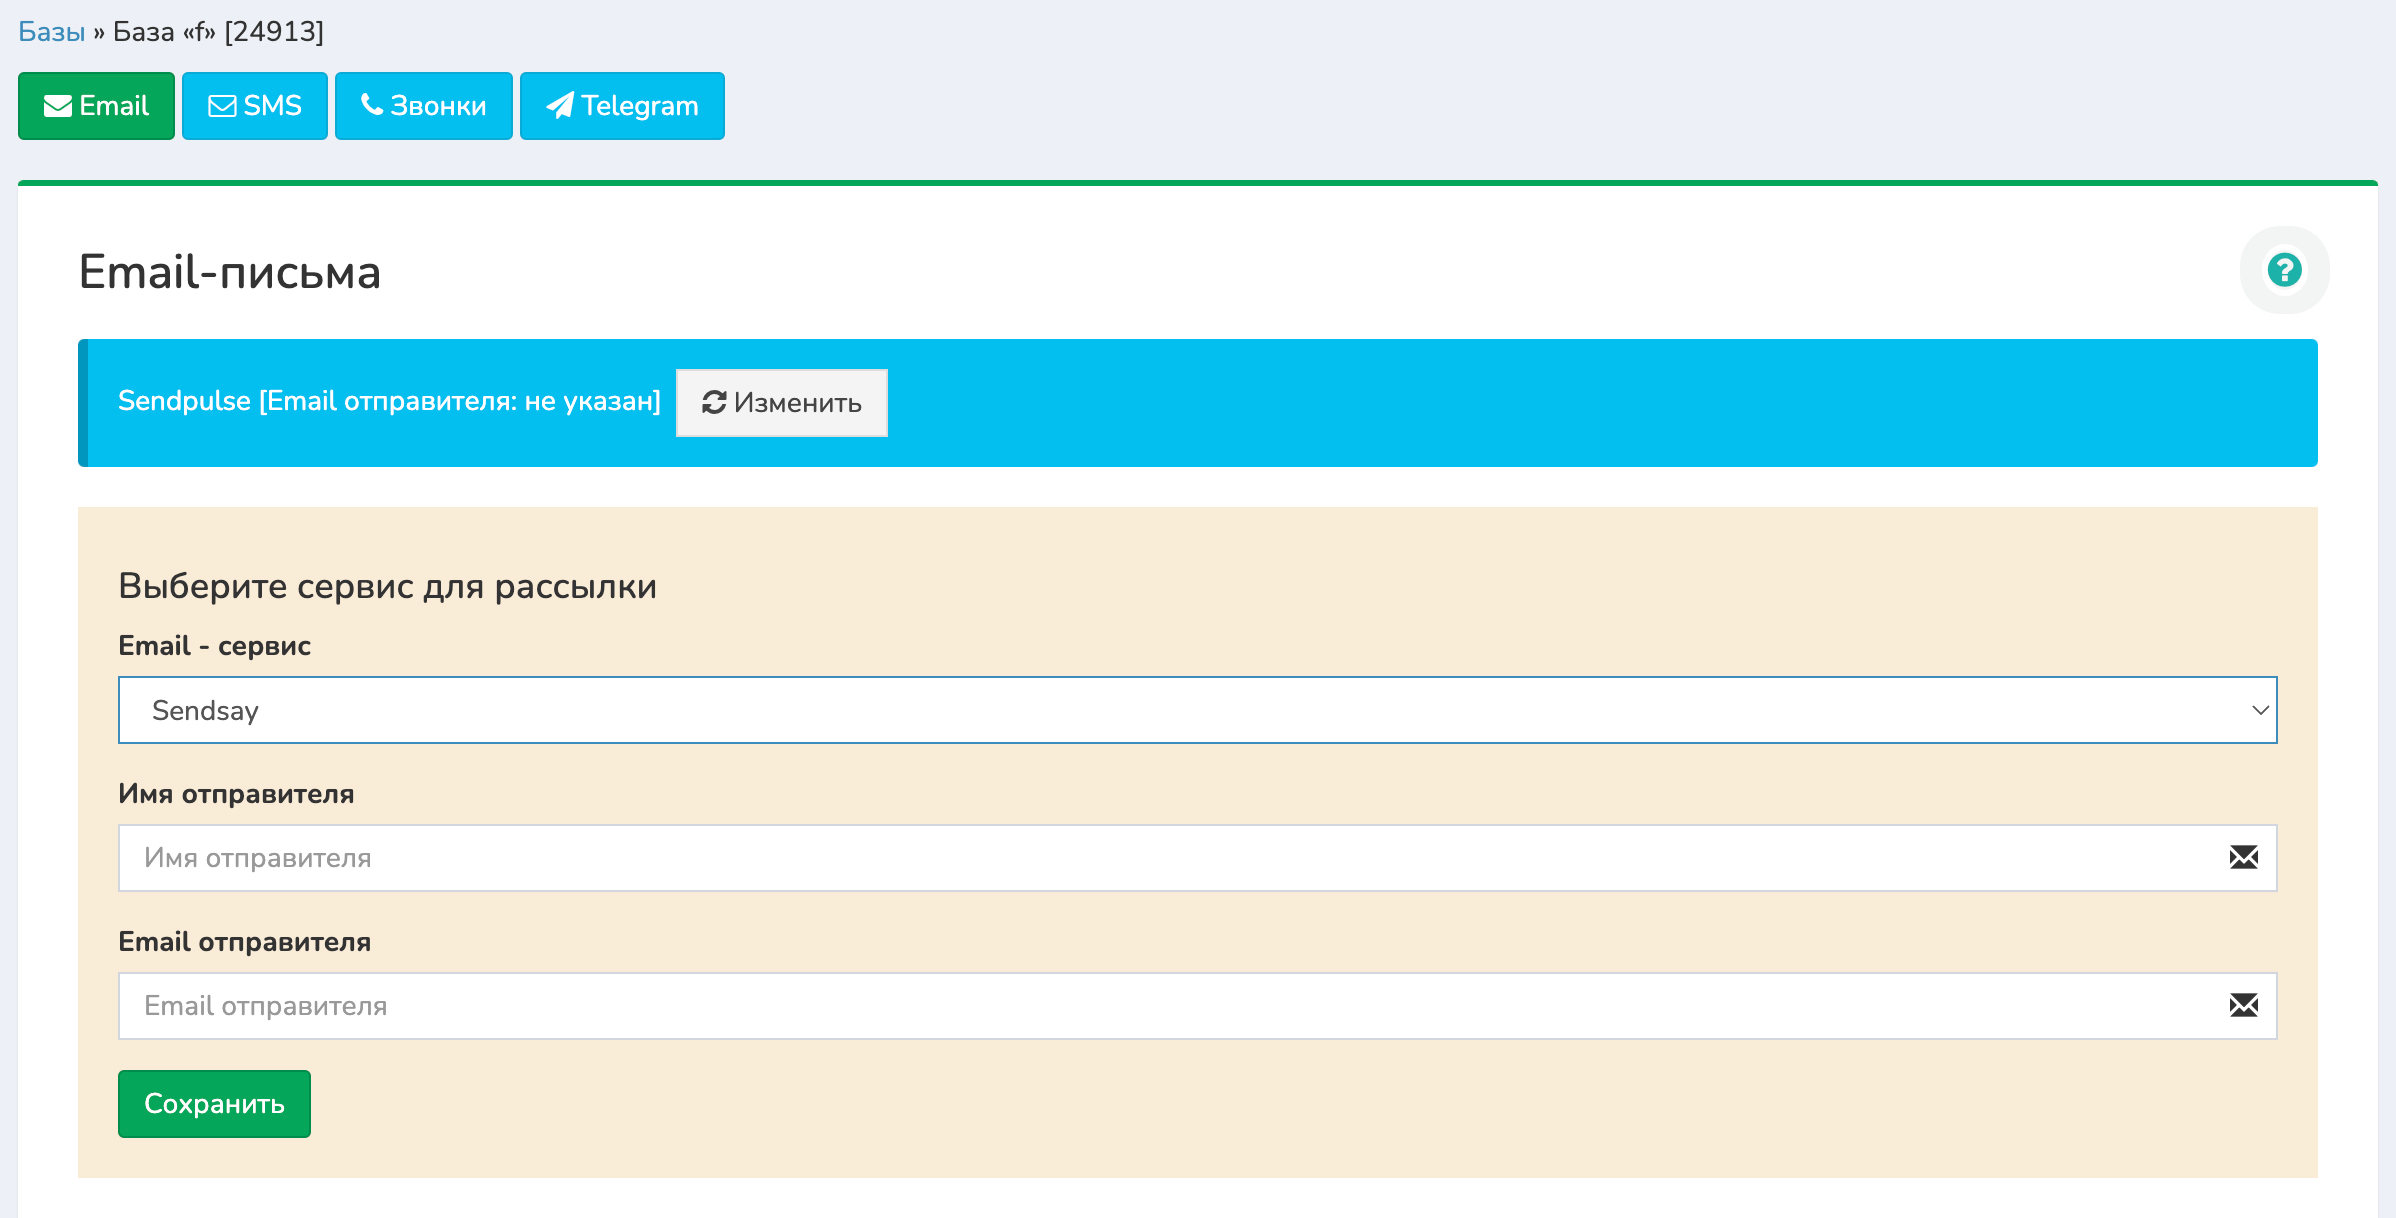Click the Email отправителя field label
Viewport: 2396px width, 1218px height.
[244, 942]
